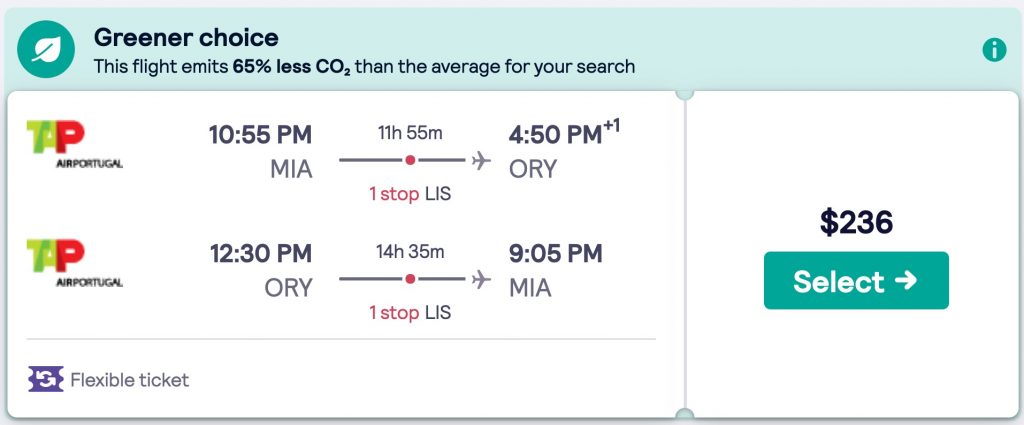Click the purple Flexible ticket icon
This screenshot has height=425, width=1024.
coord(46,380)
